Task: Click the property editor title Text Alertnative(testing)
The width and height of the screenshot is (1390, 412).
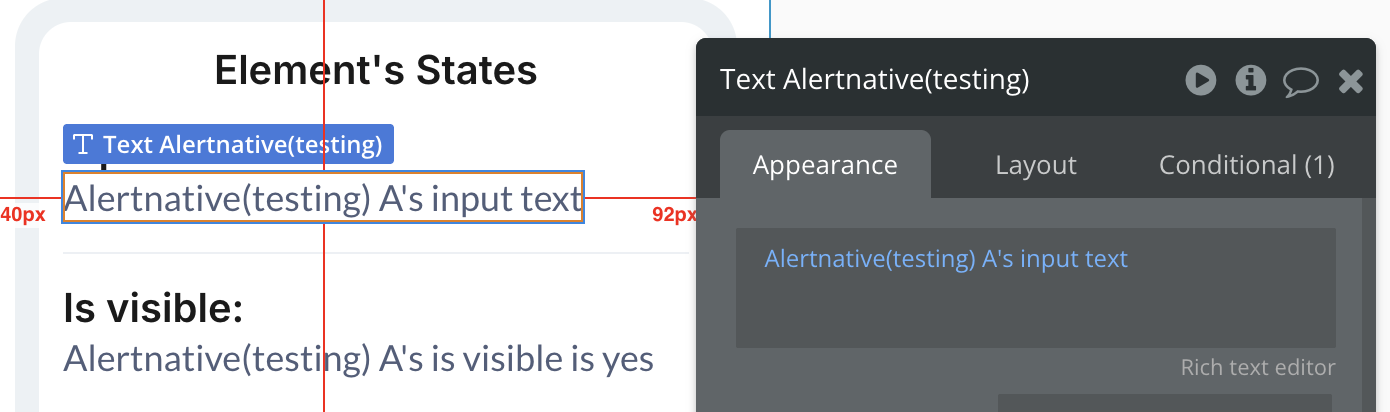Action: click(874, 80)
